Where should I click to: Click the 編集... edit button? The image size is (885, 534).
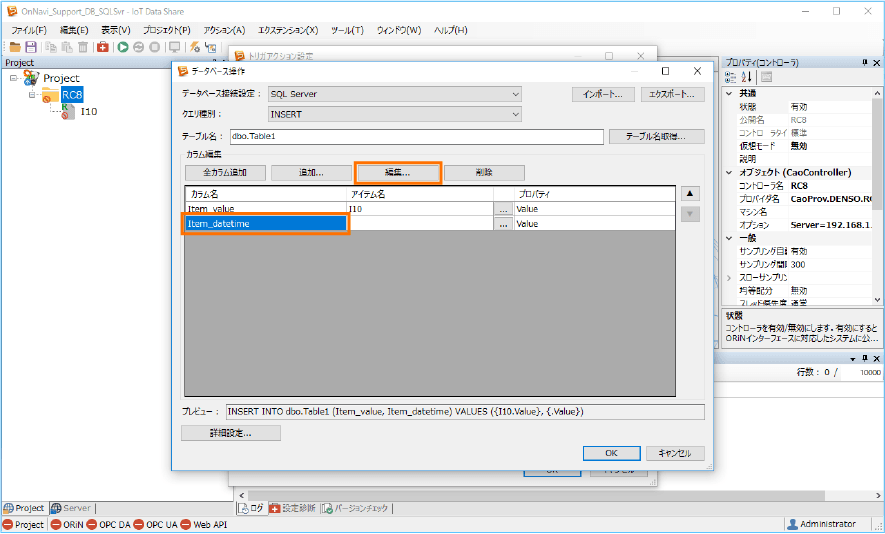point(398,173)
